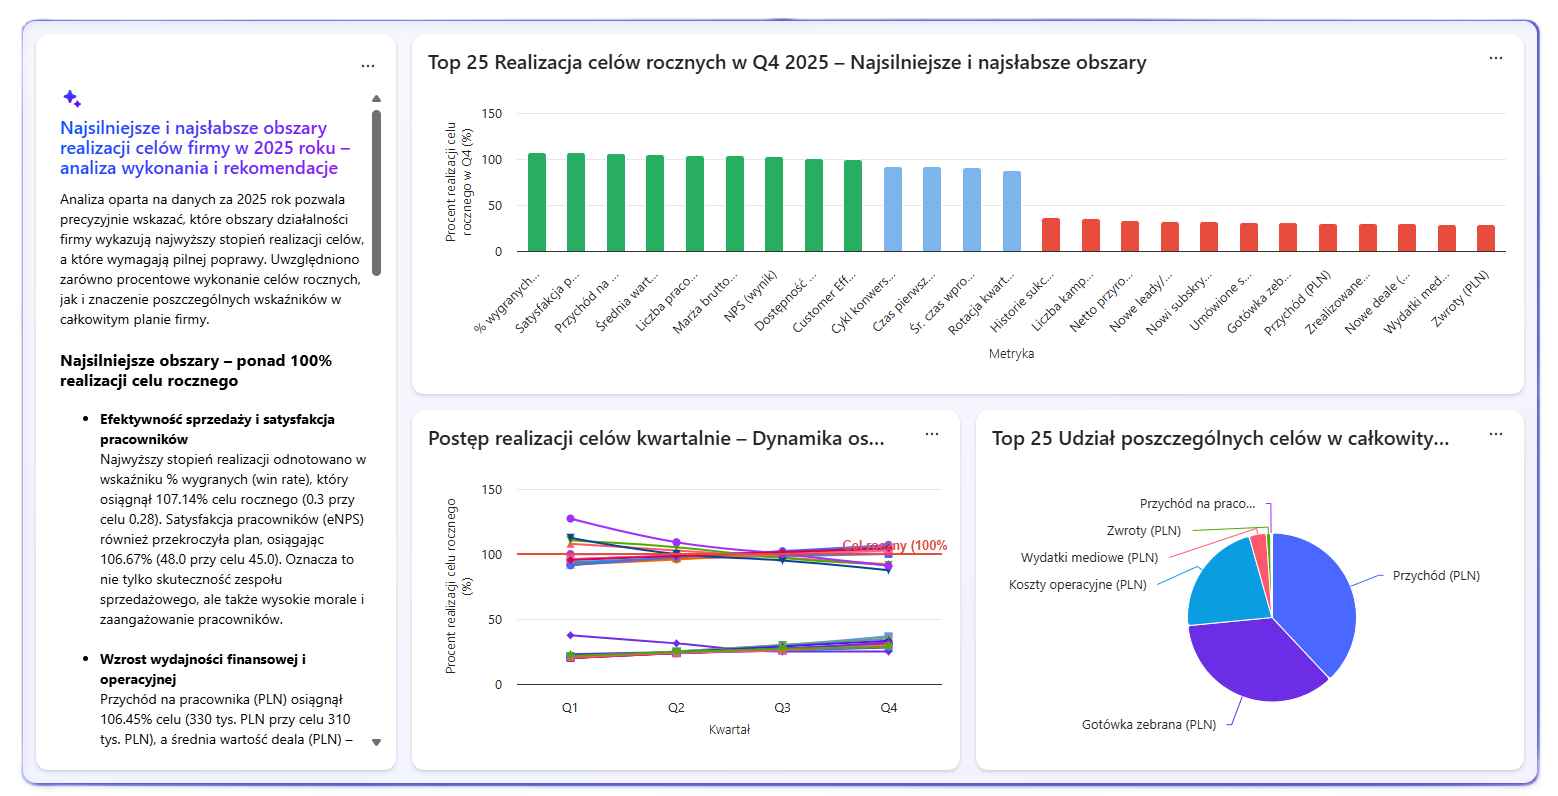The width and height of the screenshot is (1558, 796).
Task: Click the NPS (wynik) green bar
Action: coord(774,204)
